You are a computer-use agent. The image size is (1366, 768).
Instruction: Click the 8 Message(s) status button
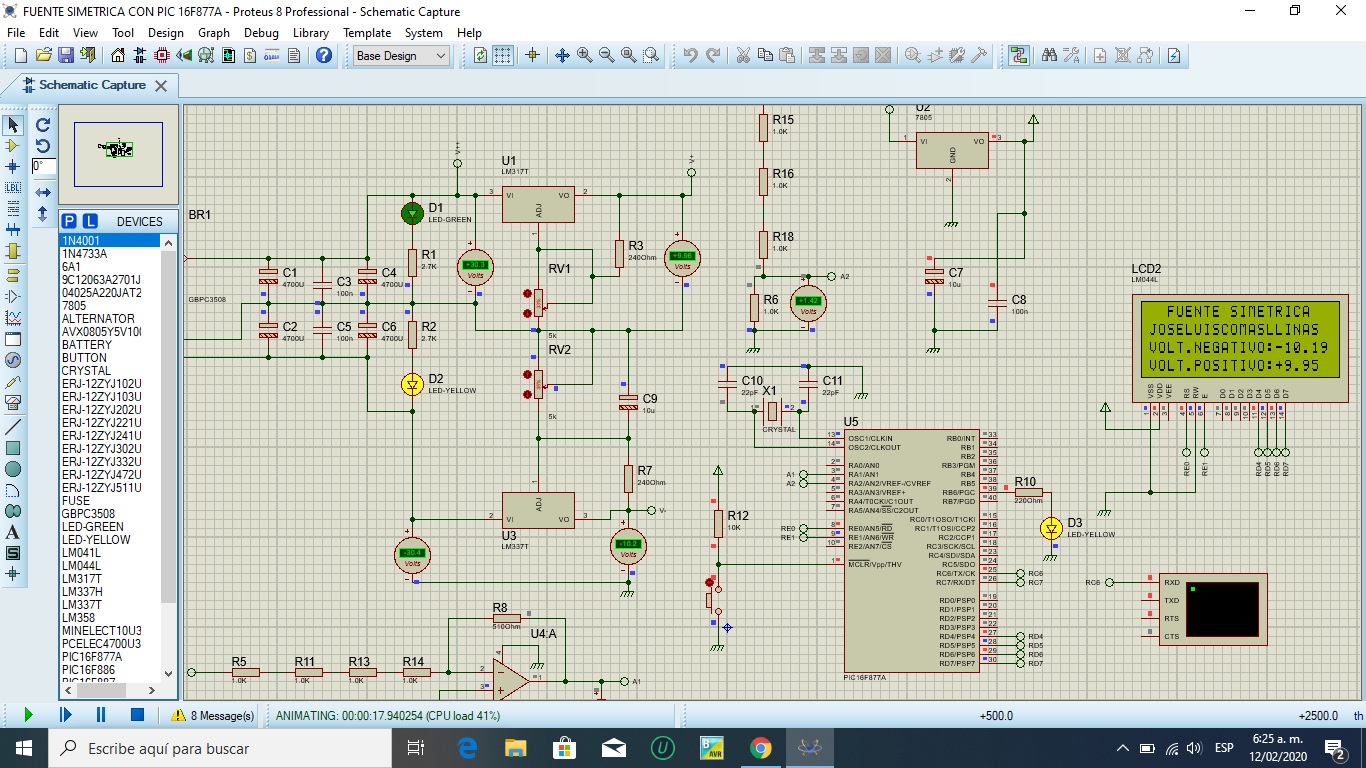(x=213, y=715)
